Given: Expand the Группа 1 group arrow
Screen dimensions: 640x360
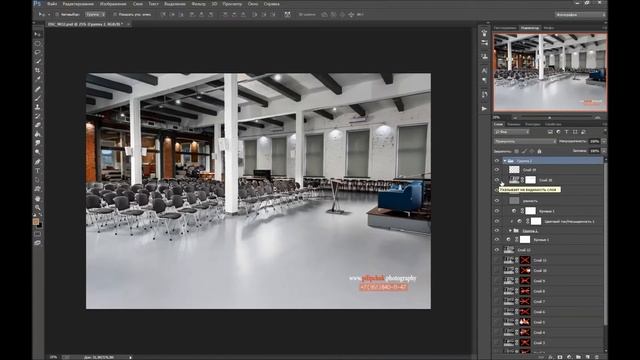Looking at the screenshot, I should click(x=510, y=231).
